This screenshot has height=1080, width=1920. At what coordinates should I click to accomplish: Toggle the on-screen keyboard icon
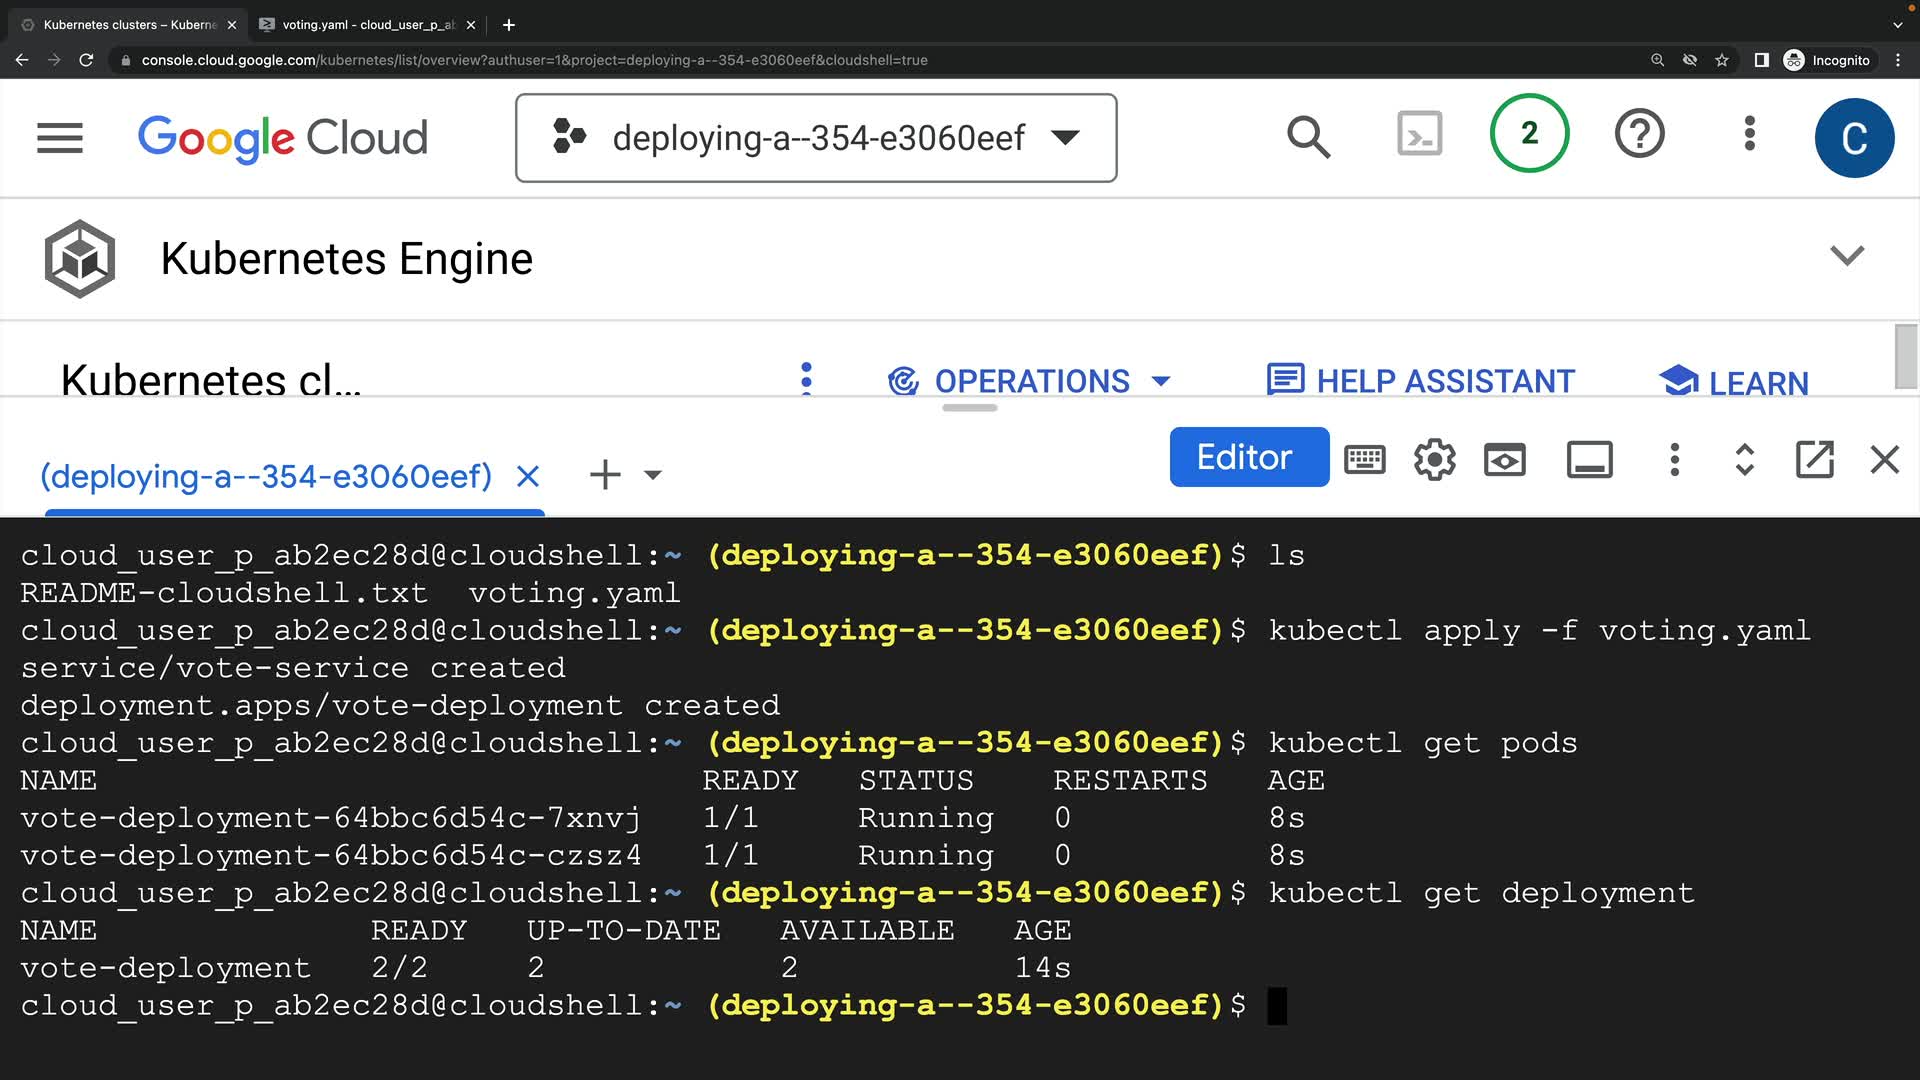(1364, 460)
